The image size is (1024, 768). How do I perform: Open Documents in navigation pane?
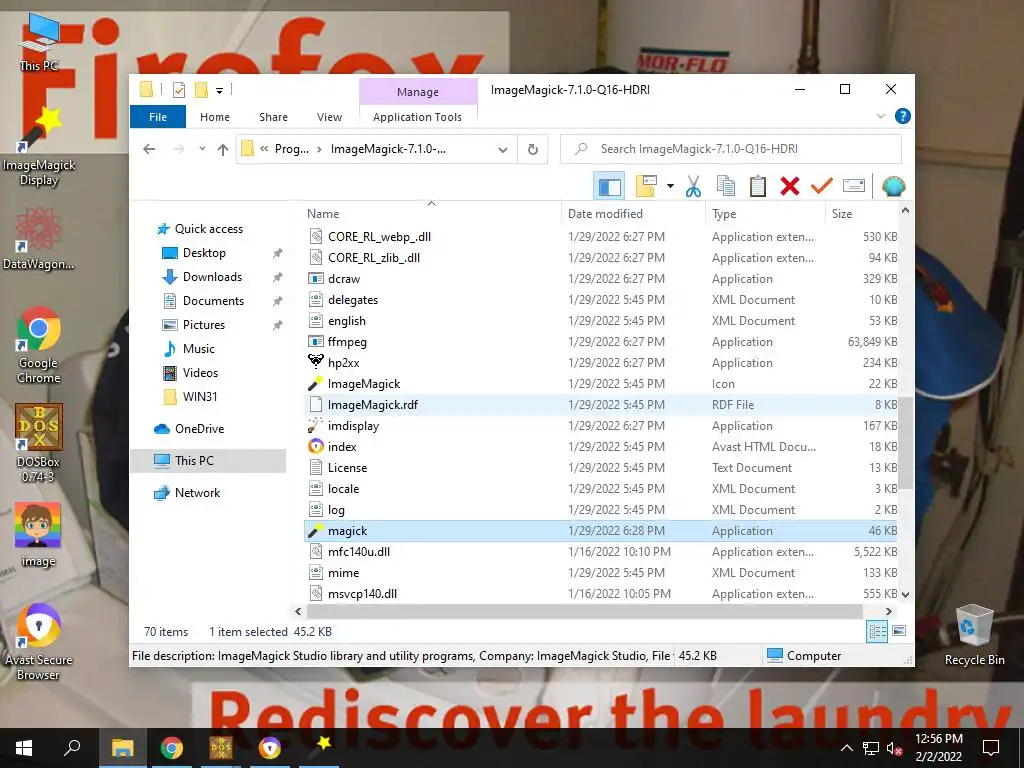coord(213,301)
